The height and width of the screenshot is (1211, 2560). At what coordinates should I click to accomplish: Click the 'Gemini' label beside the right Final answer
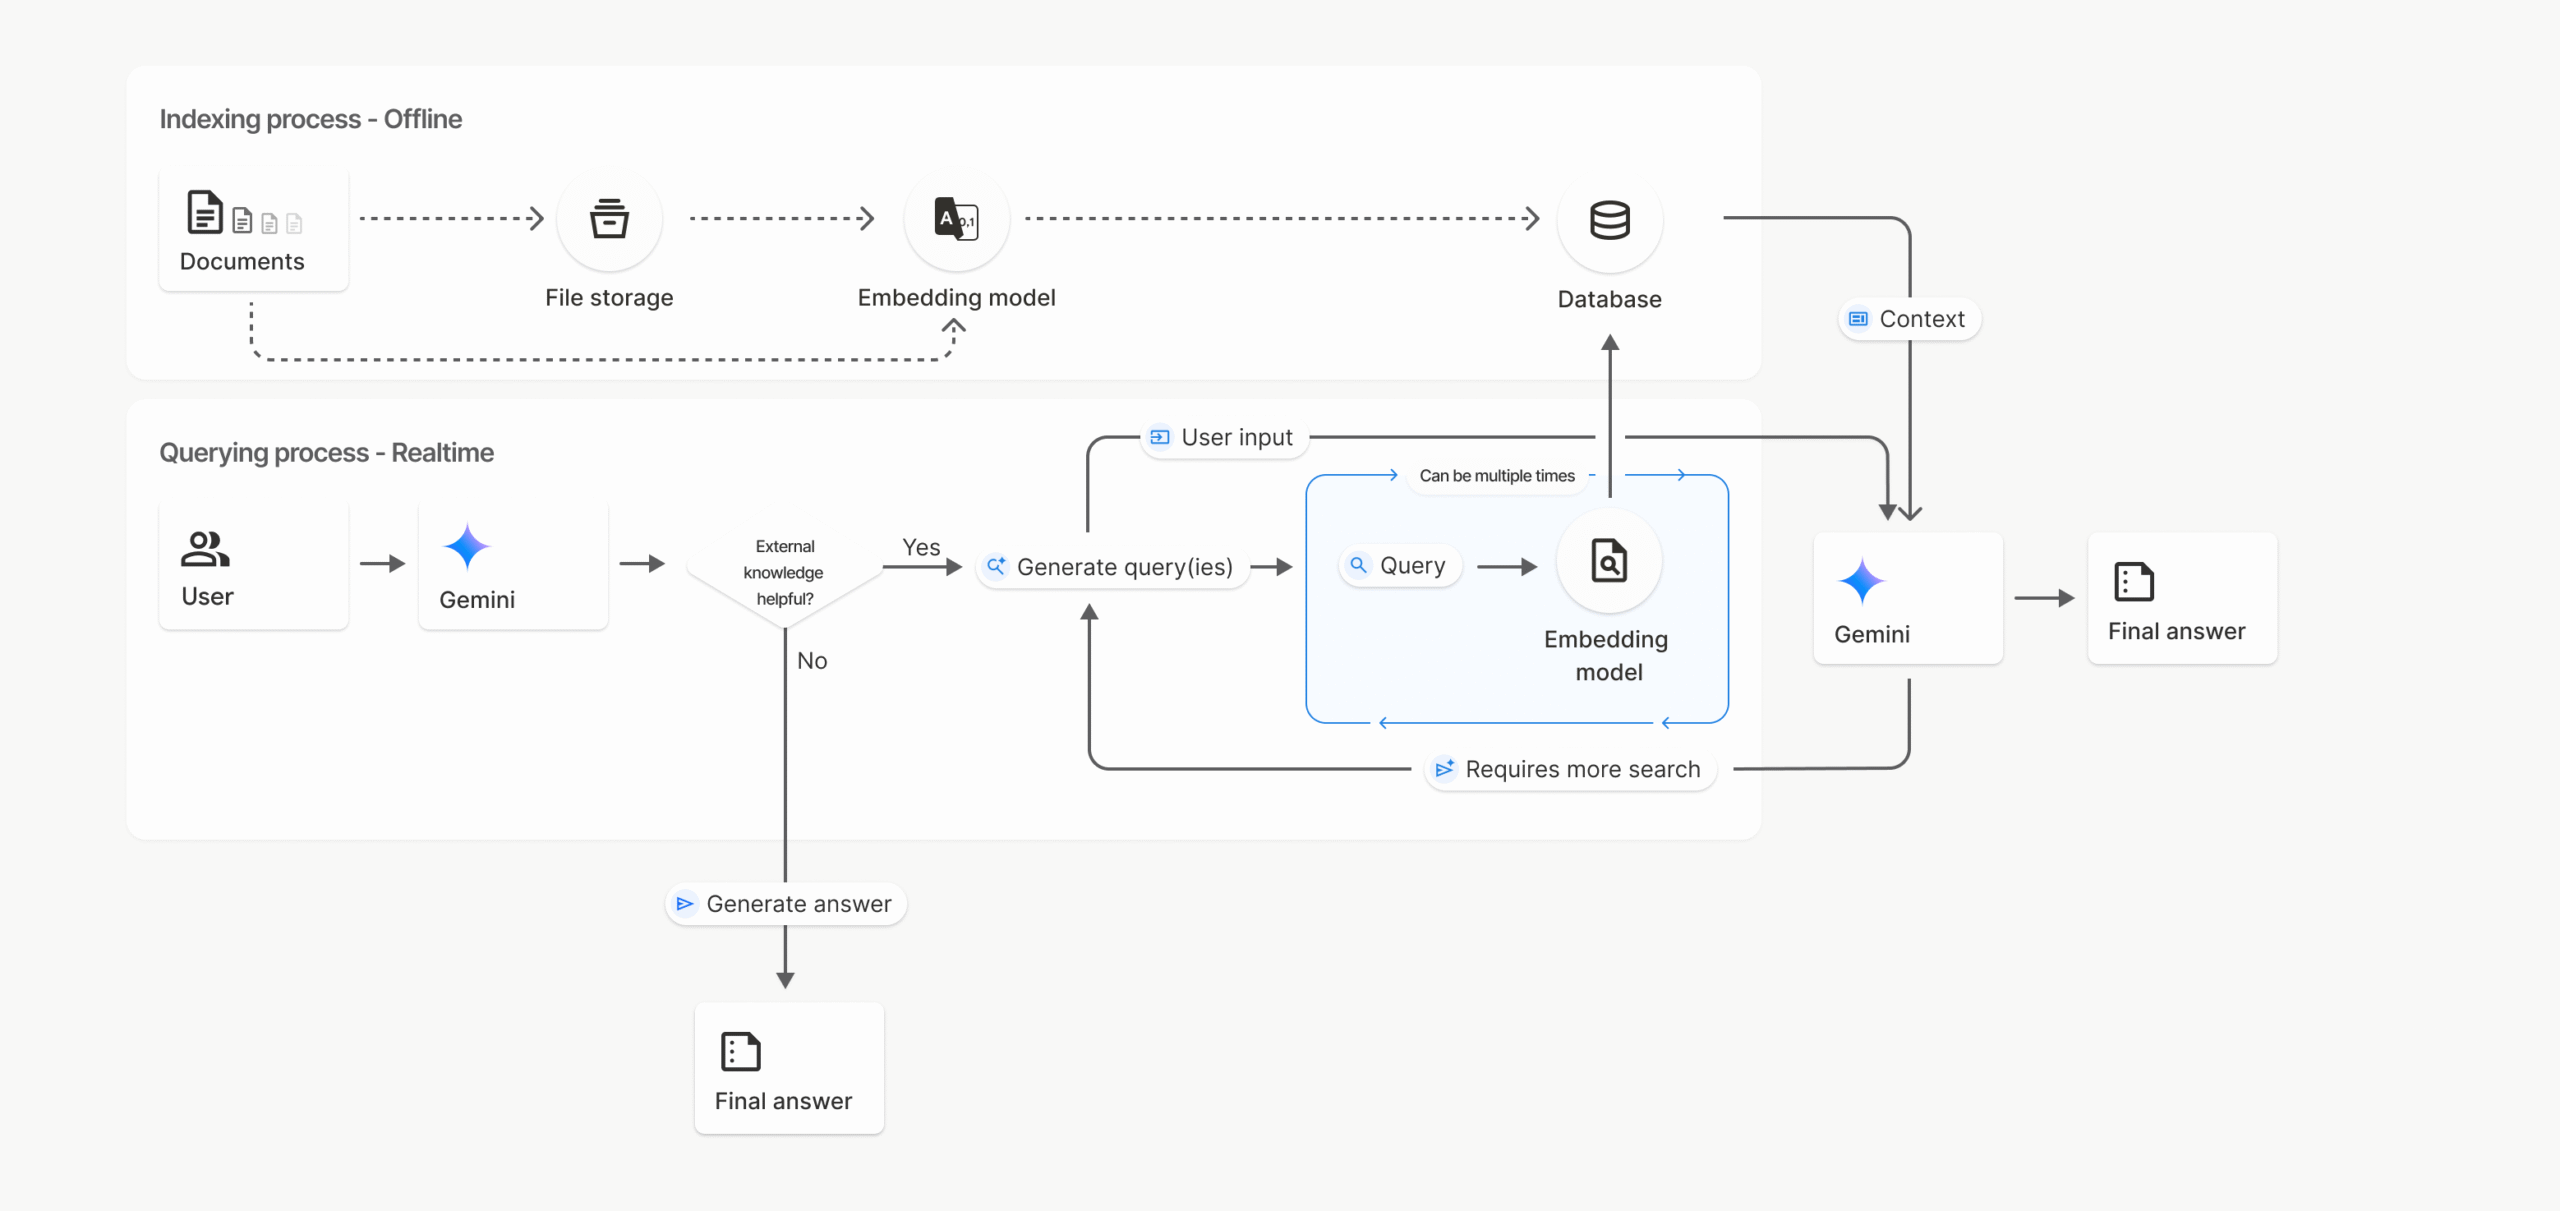point(1872,635)
